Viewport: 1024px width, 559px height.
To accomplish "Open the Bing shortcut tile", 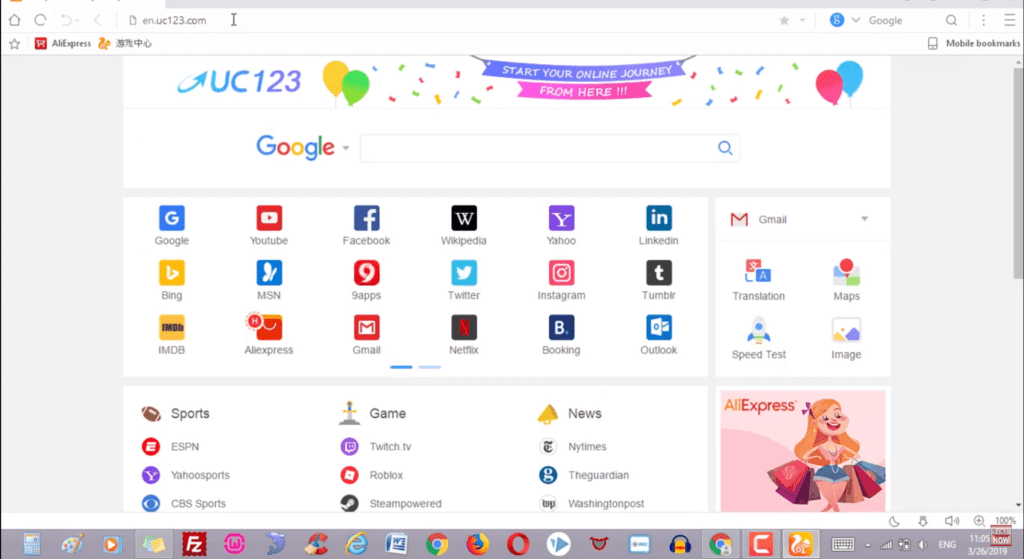I will click(x=172, y=280).
